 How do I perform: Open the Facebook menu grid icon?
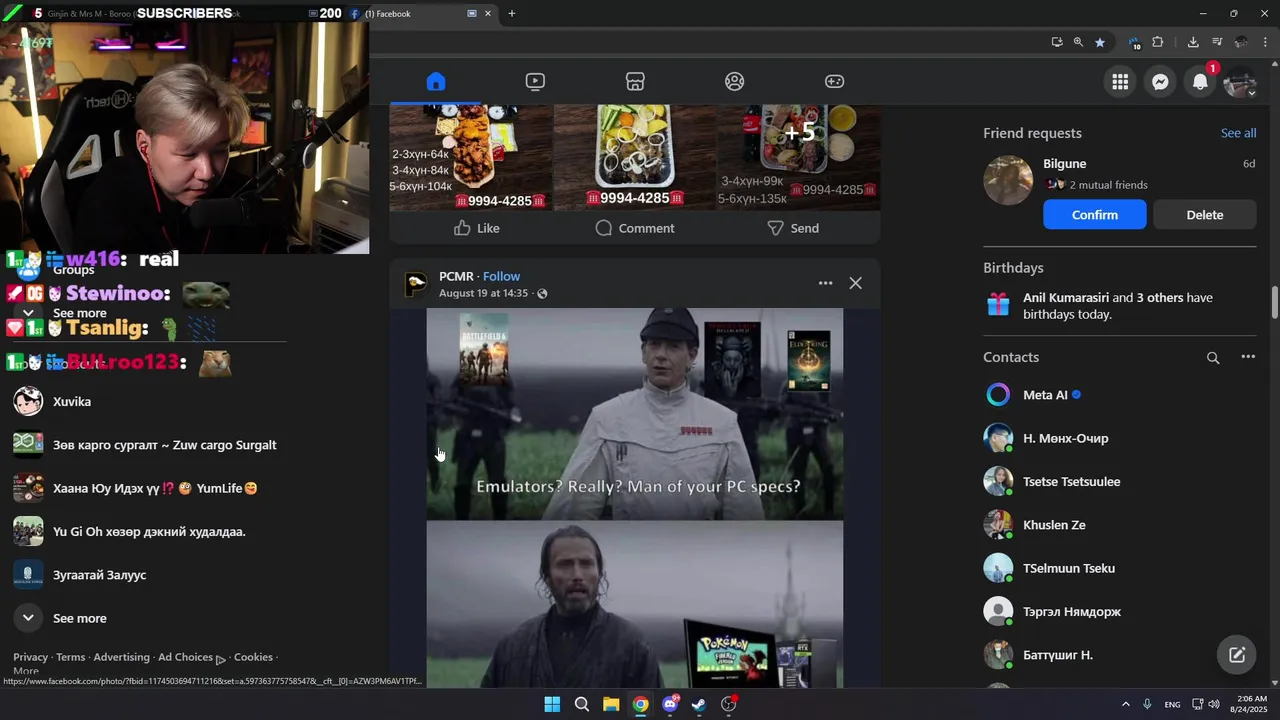[1120, 82]
